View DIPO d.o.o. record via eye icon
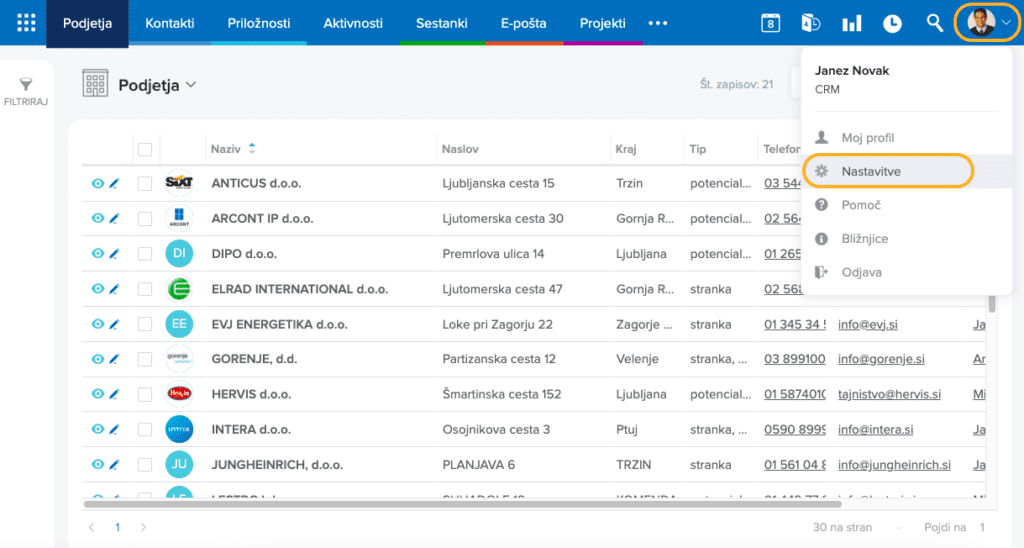 click(x=98, y=254)
